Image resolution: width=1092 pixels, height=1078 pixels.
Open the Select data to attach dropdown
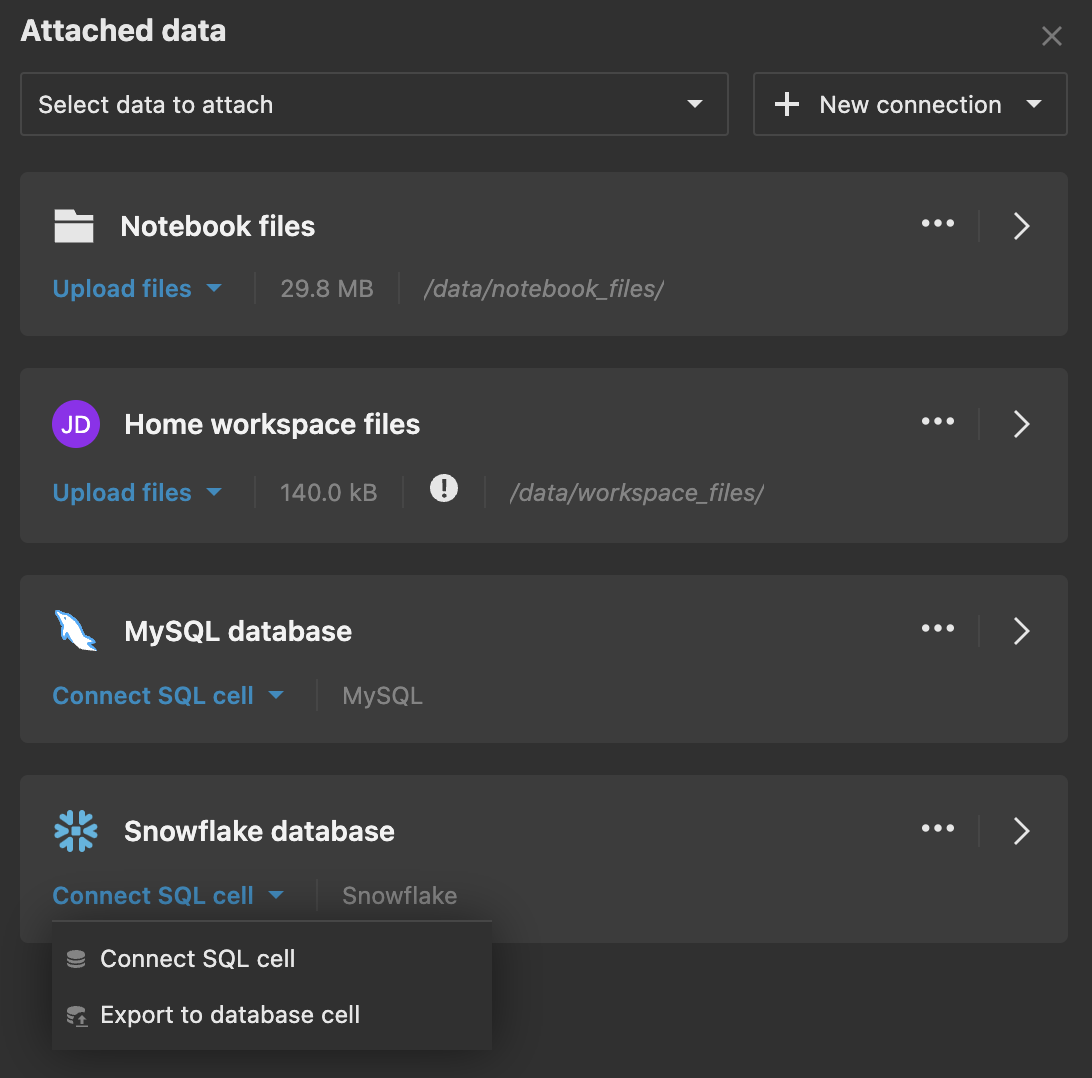tap(374, 104)
